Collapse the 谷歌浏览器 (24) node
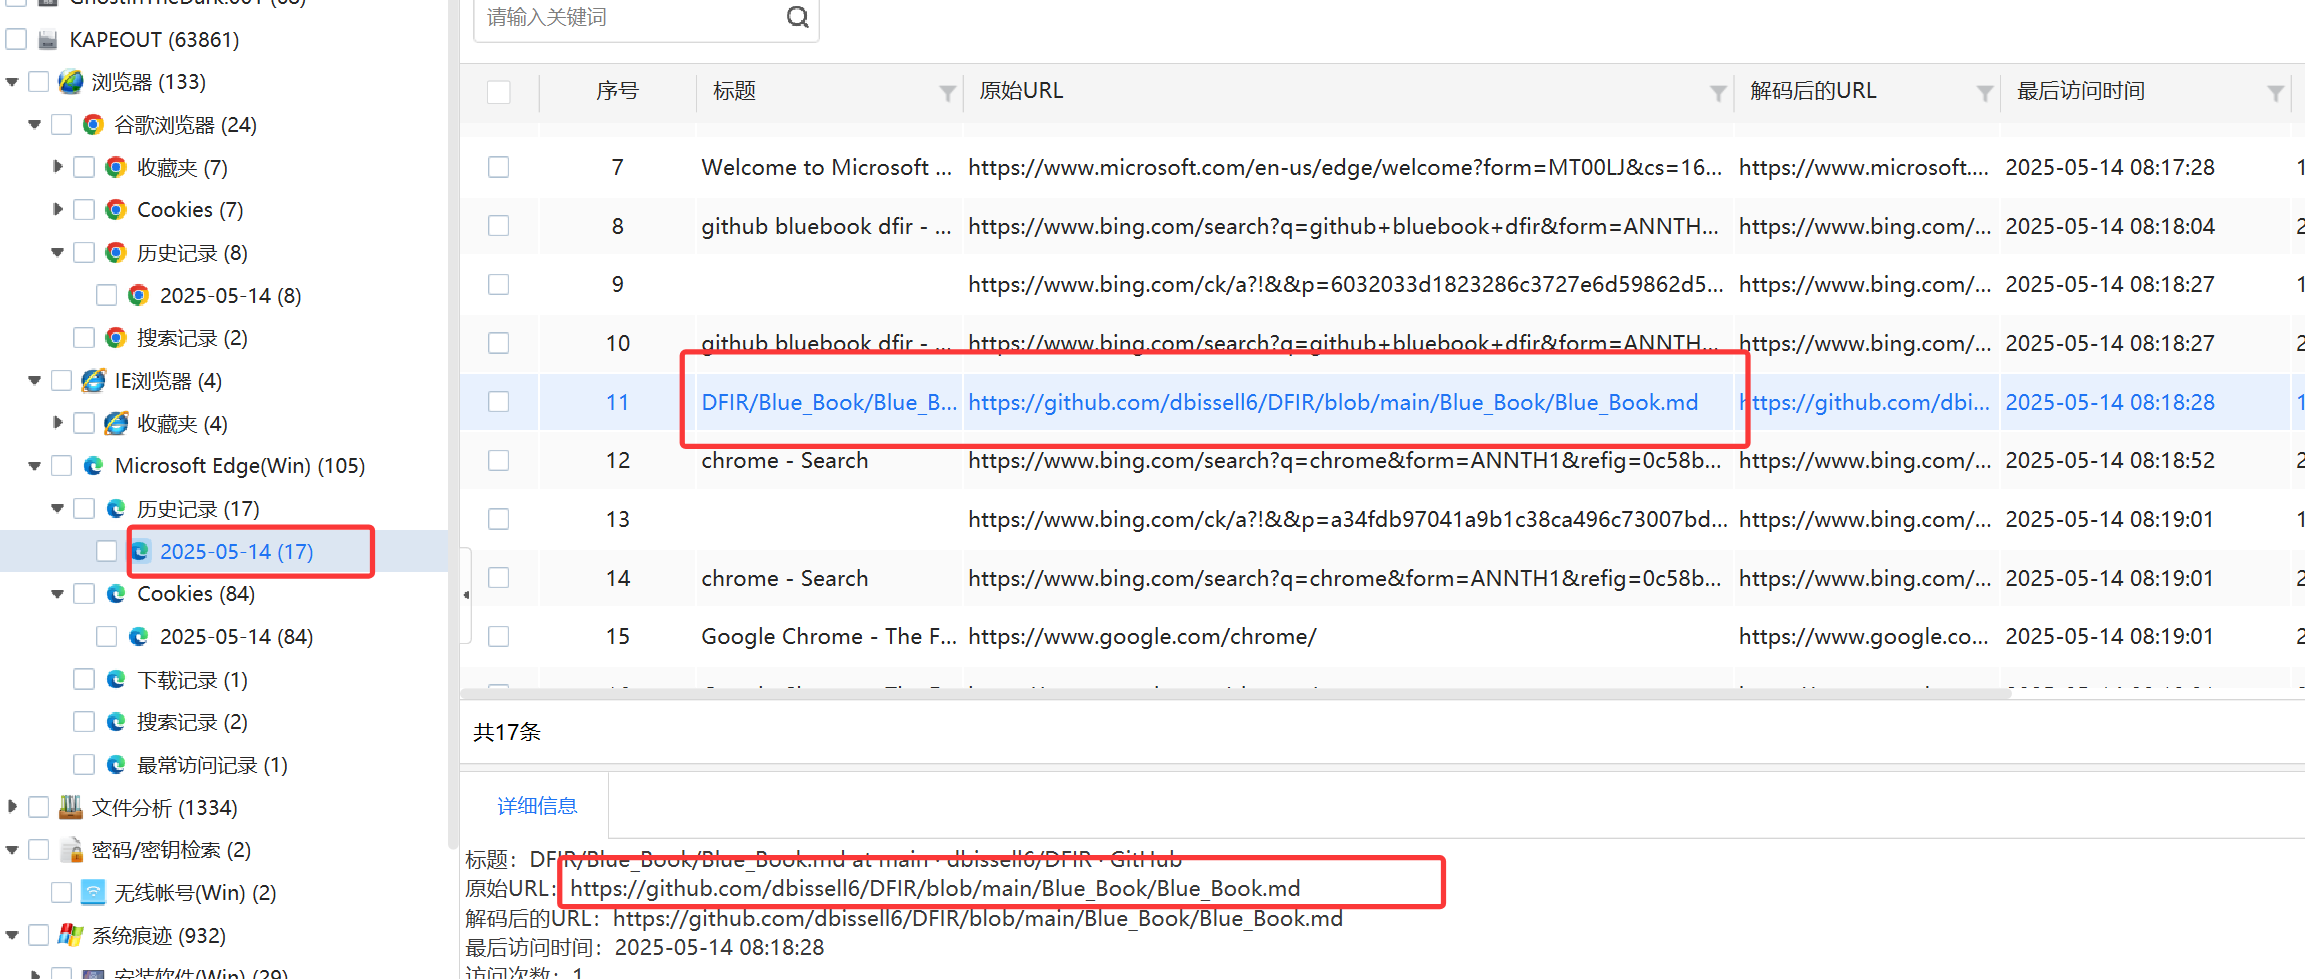Screen dimensions: 2305x979 35,125
